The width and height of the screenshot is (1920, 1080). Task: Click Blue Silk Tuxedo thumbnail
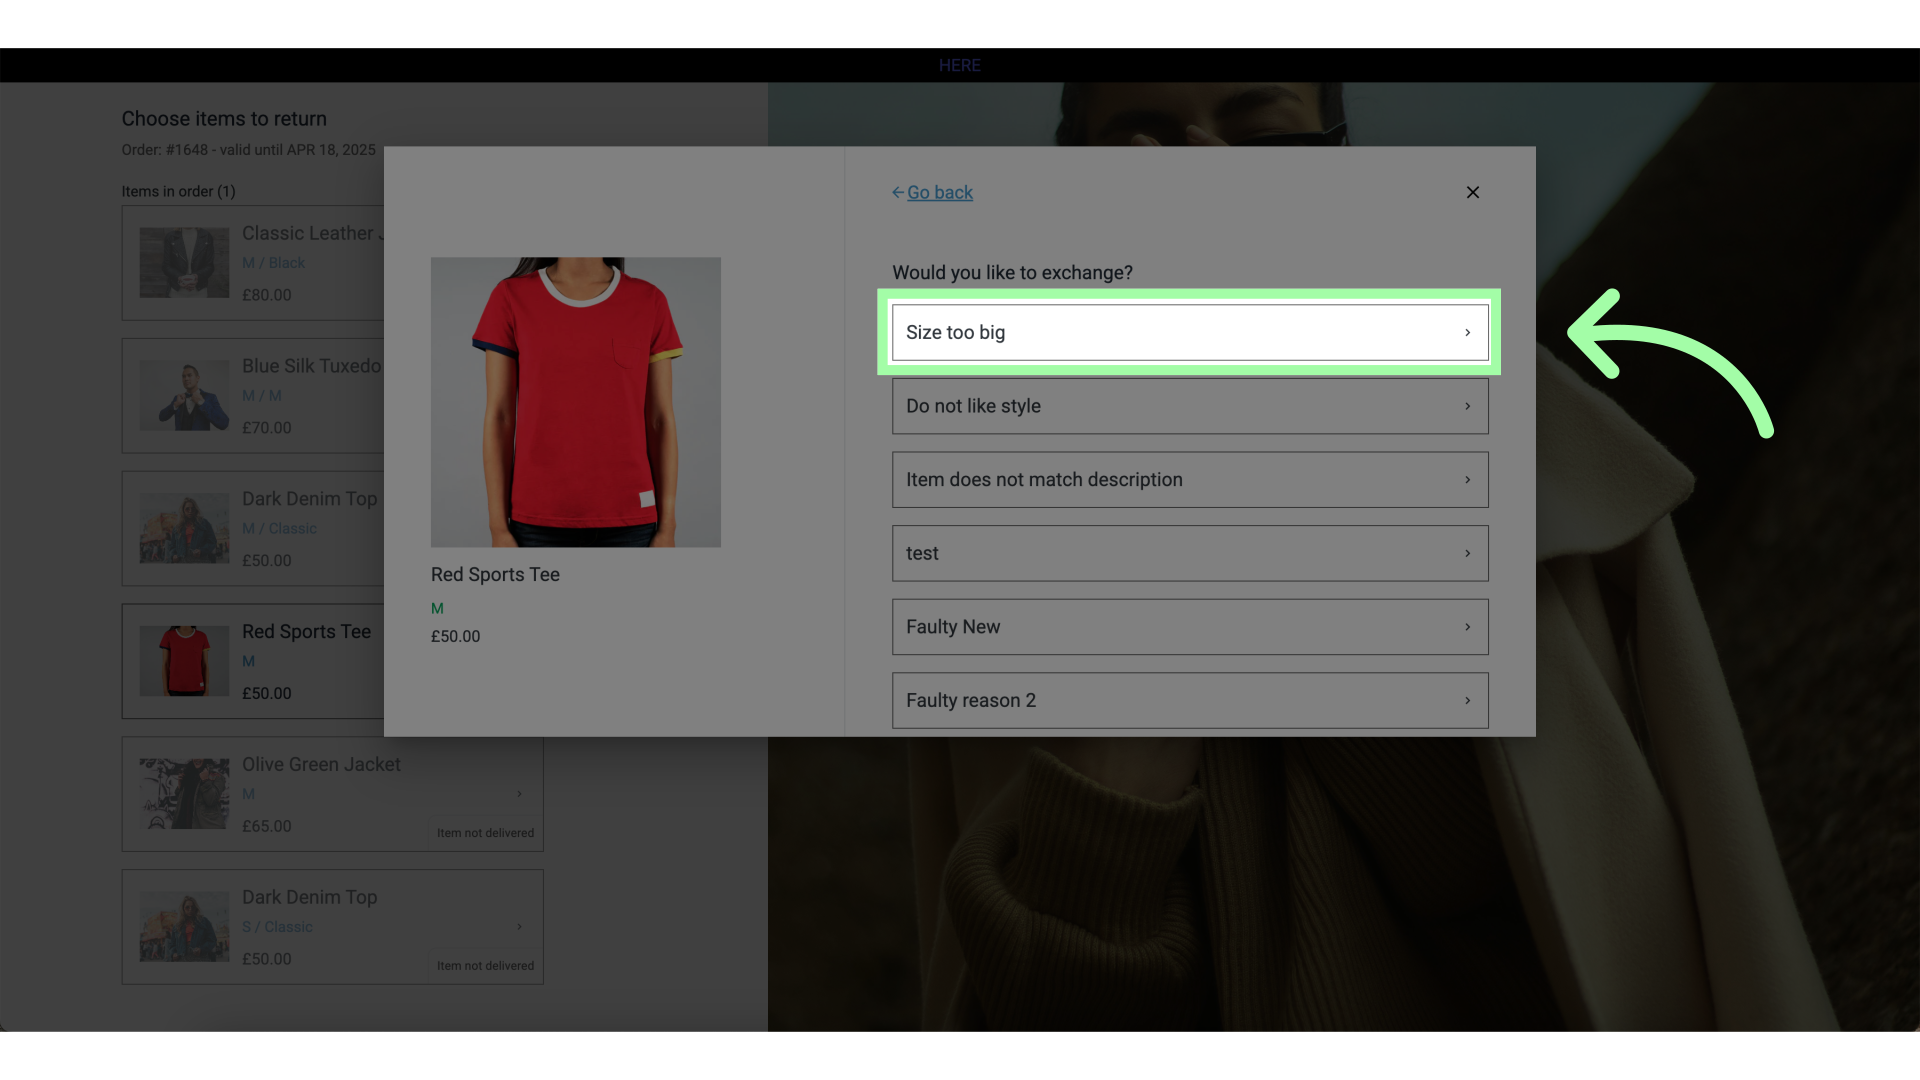click(x=184, y=396)
